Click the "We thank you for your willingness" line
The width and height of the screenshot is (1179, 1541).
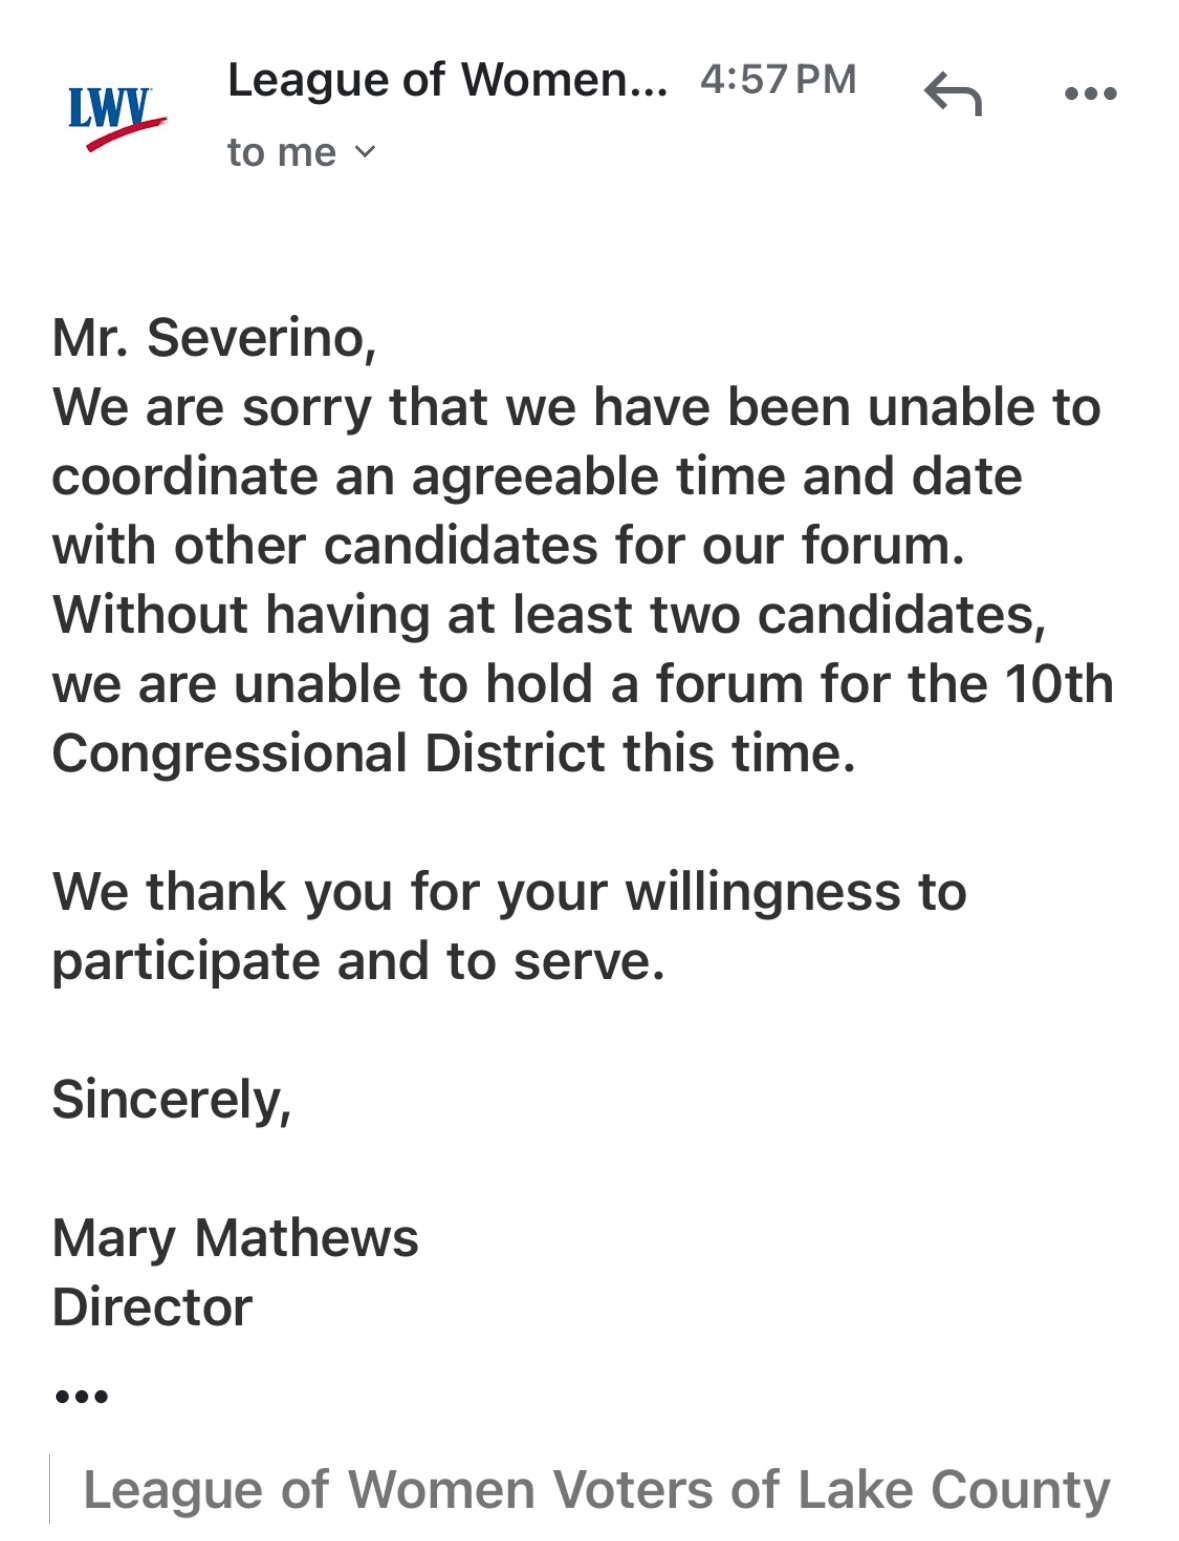(x=509, y=891)
